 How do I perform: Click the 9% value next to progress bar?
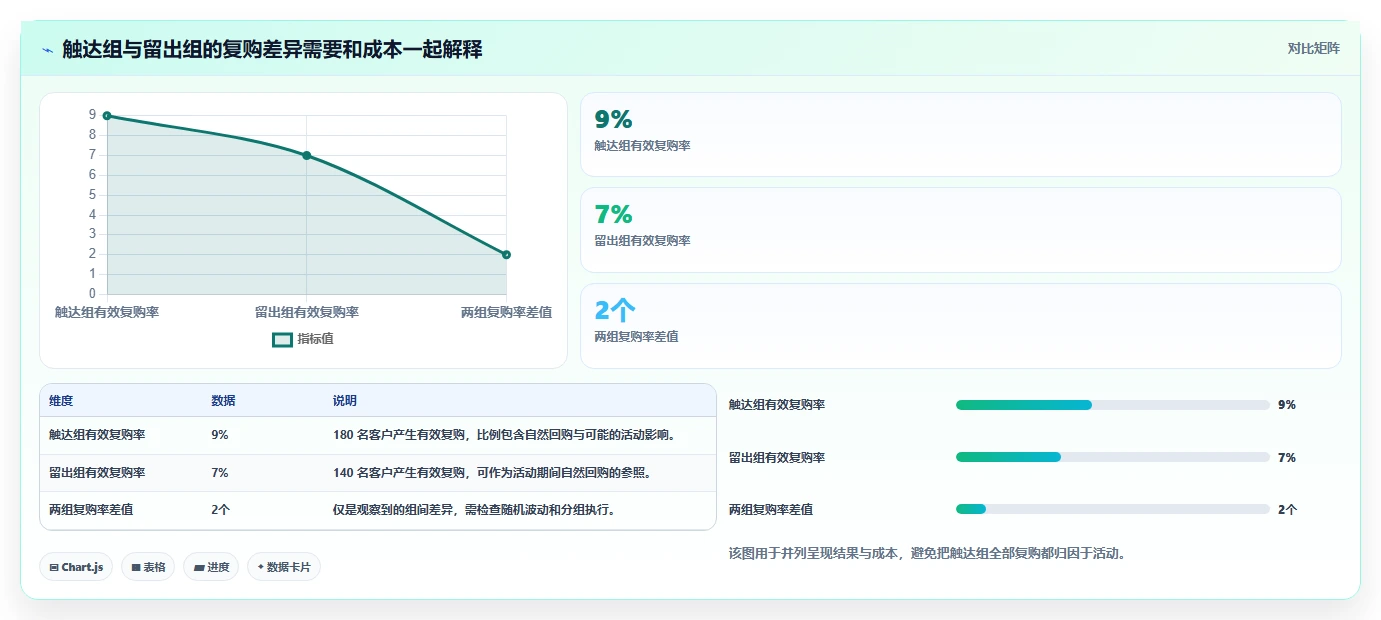pos(1287,405)
